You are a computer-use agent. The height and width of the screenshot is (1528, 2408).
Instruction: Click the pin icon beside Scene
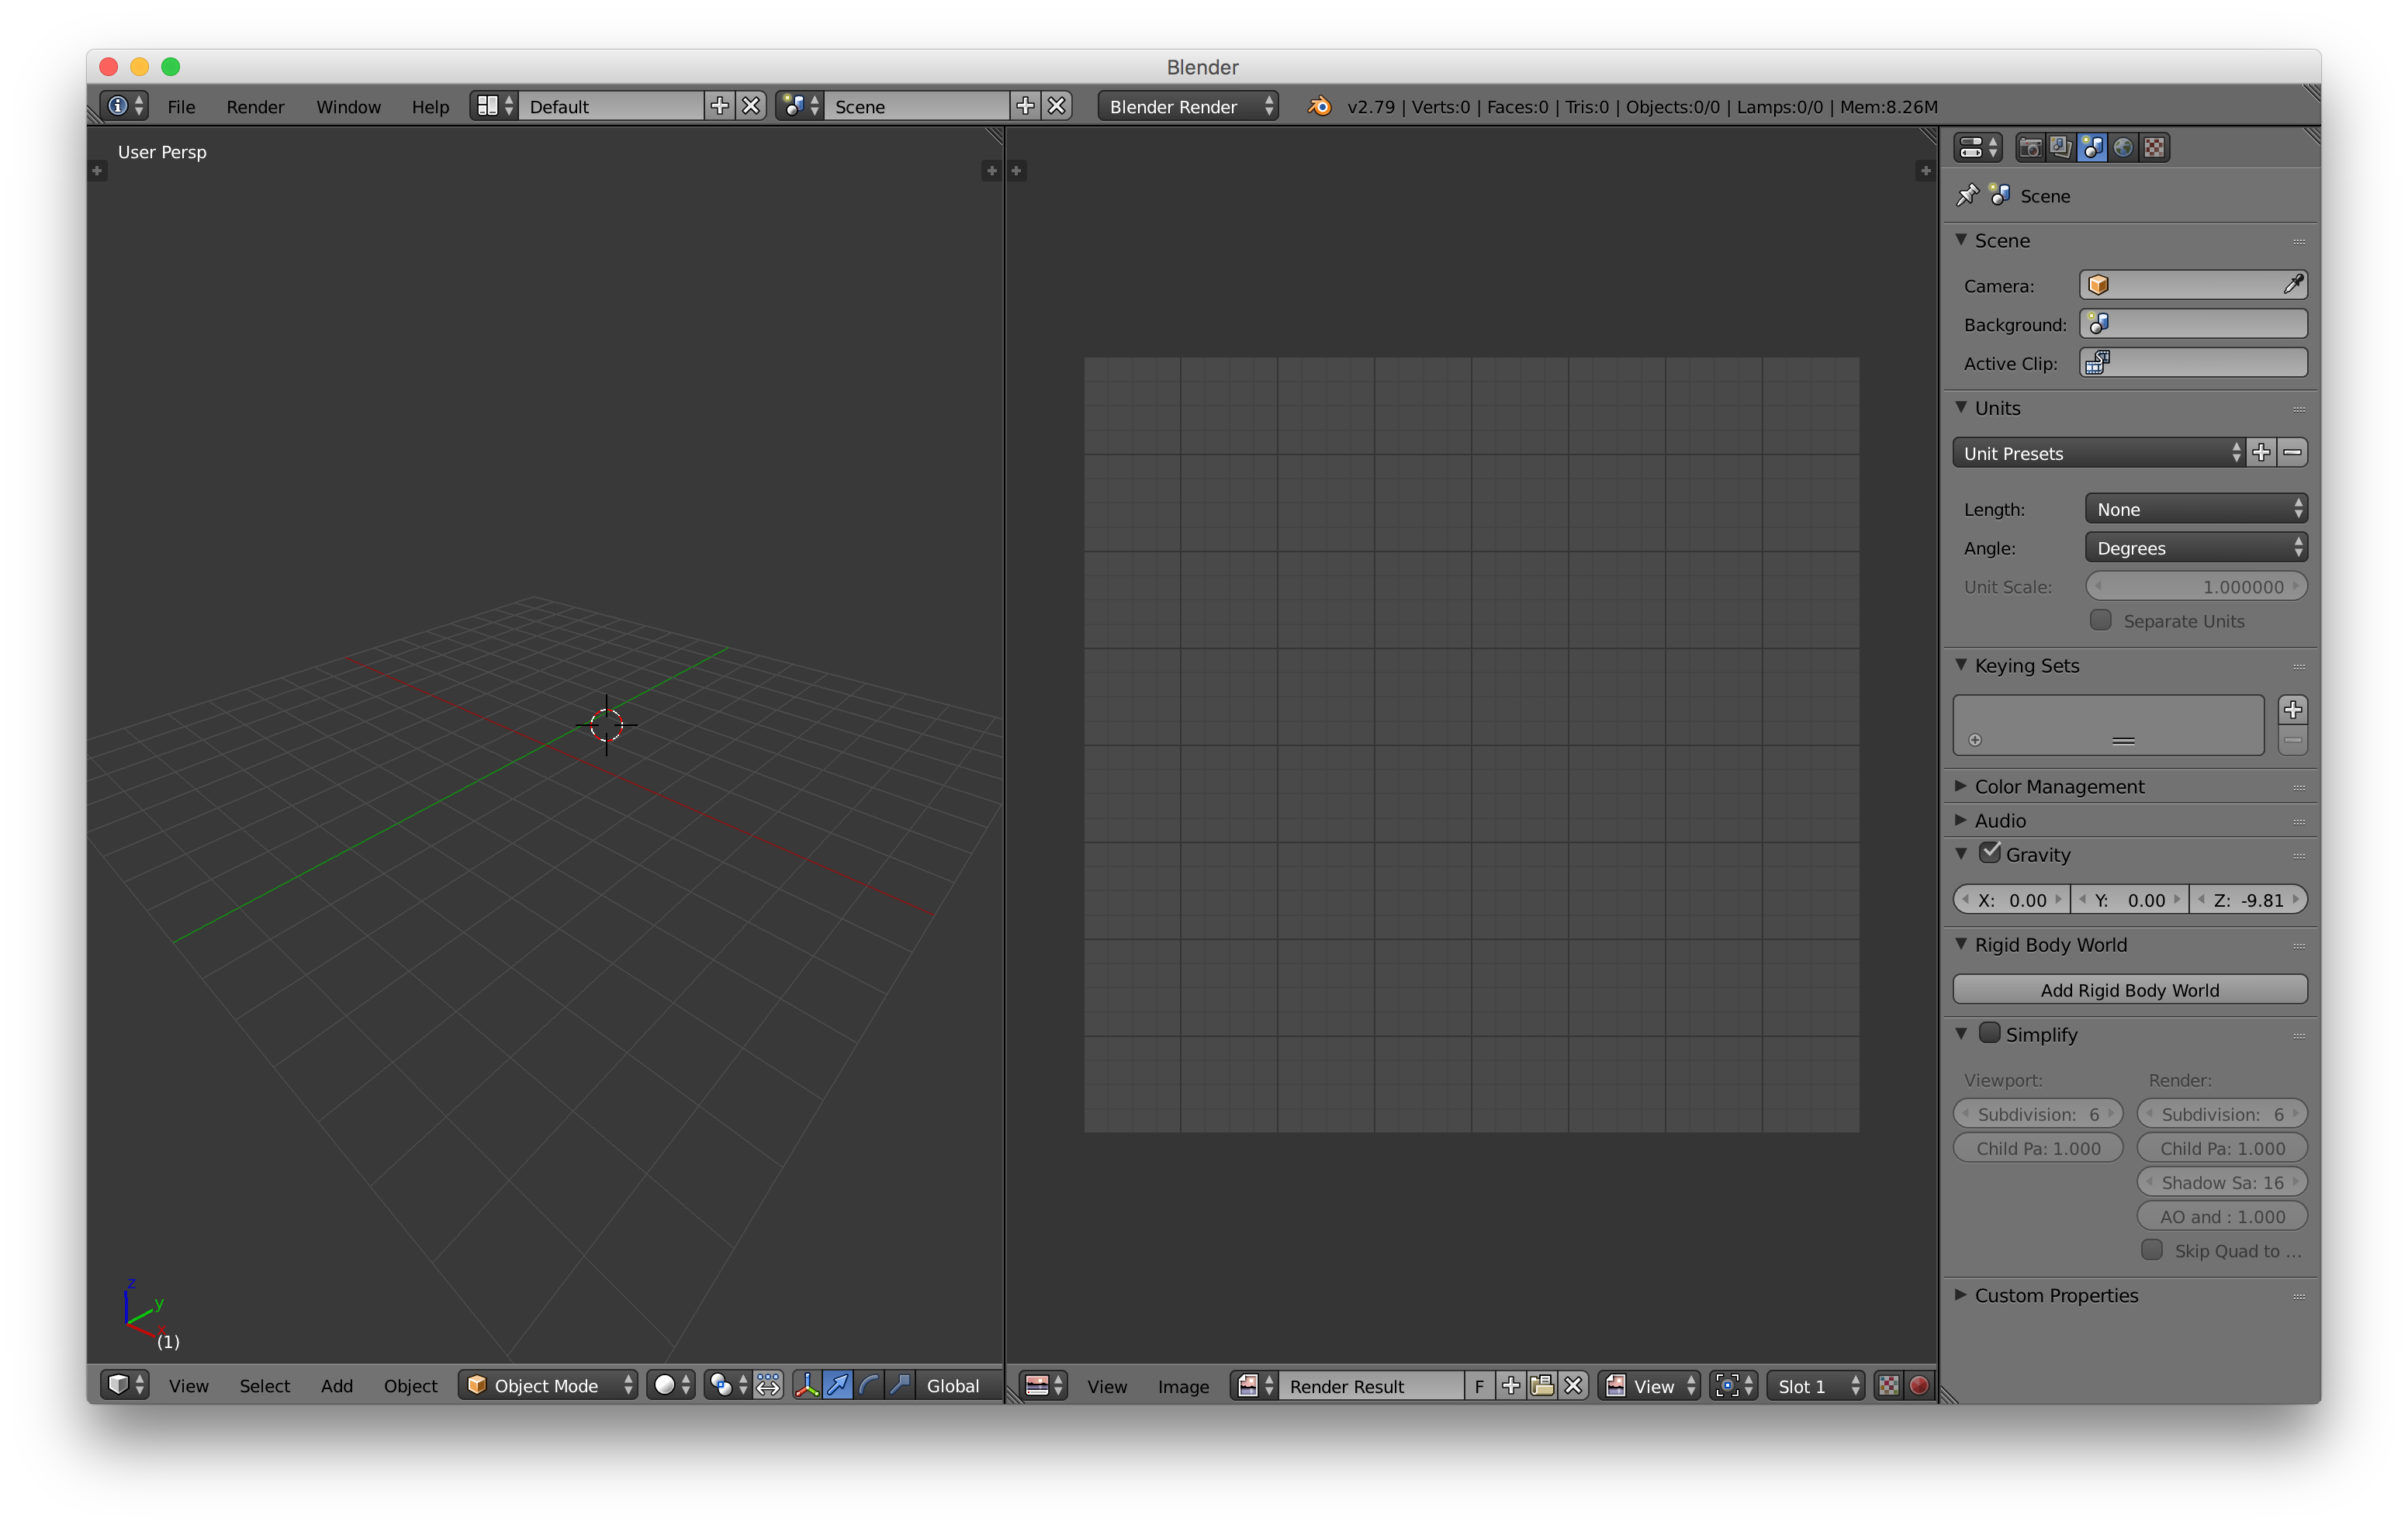(x=1967, y=195)
